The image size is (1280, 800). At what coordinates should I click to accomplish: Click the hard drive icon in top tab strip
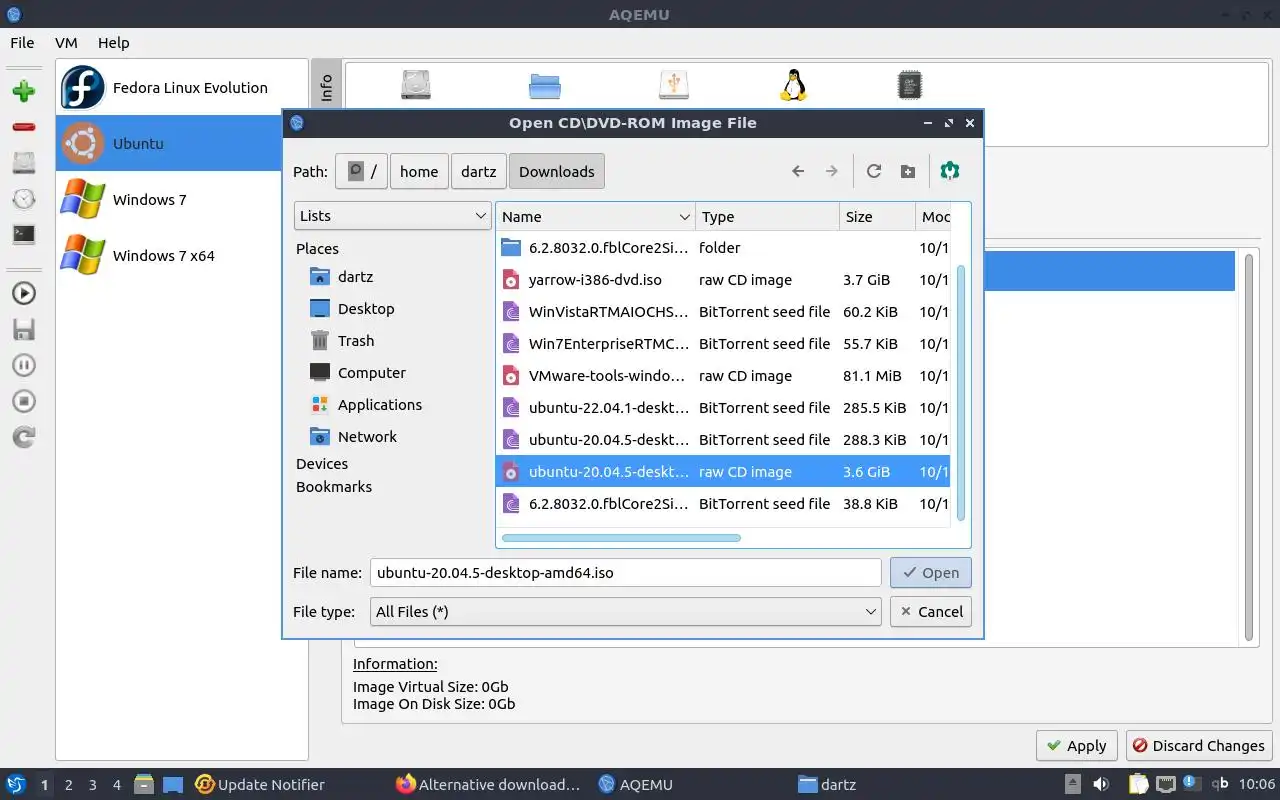(x=416, y=85)
